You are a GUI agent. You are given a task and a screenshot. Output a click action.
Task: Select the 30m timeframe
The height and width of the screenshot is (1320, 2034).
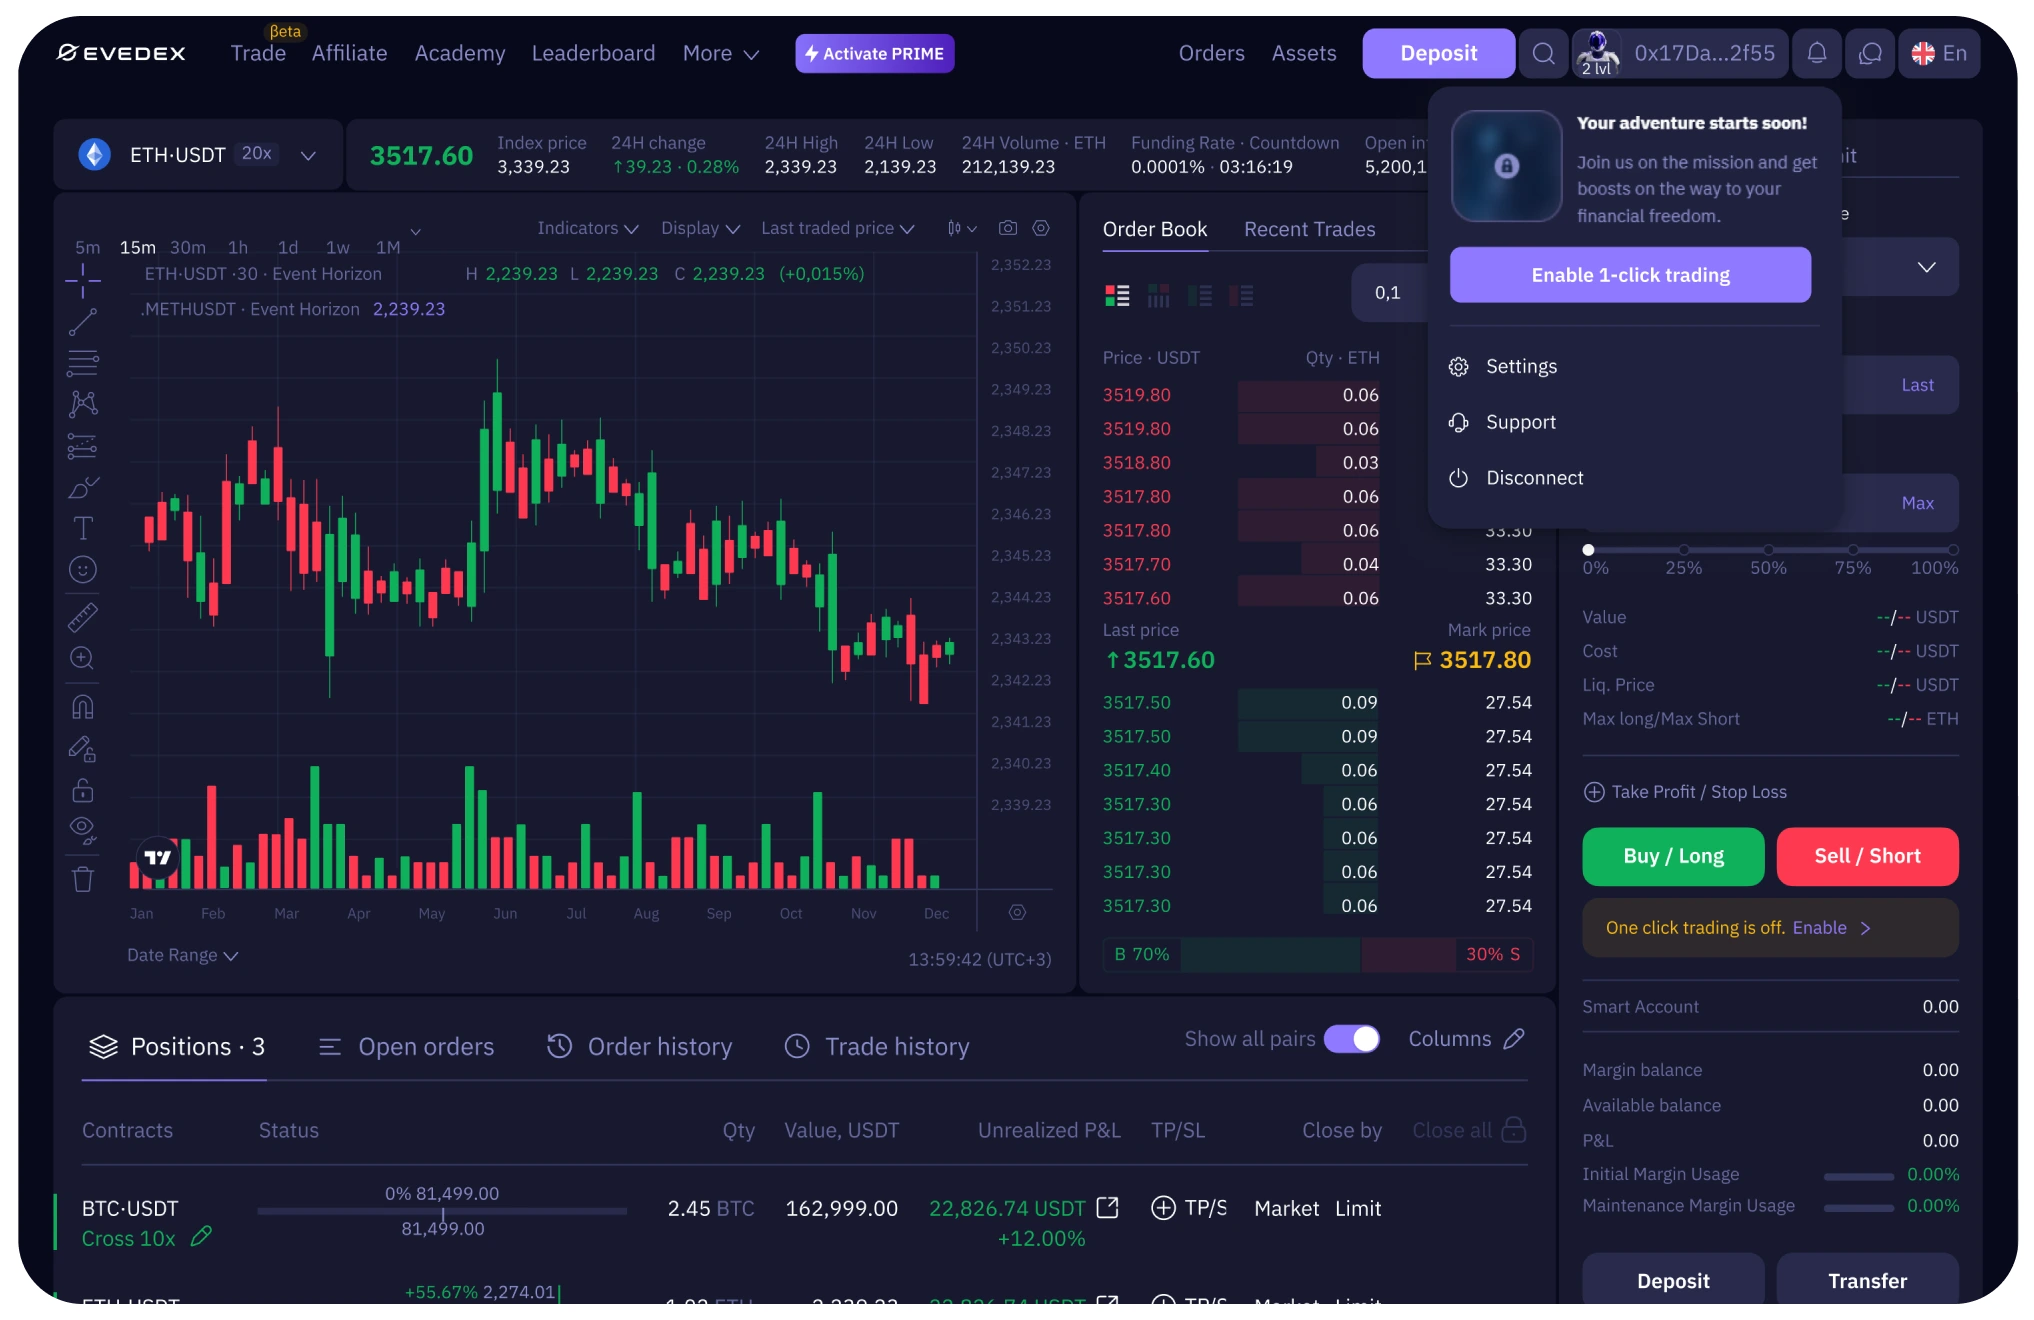[x=188, y=247]
